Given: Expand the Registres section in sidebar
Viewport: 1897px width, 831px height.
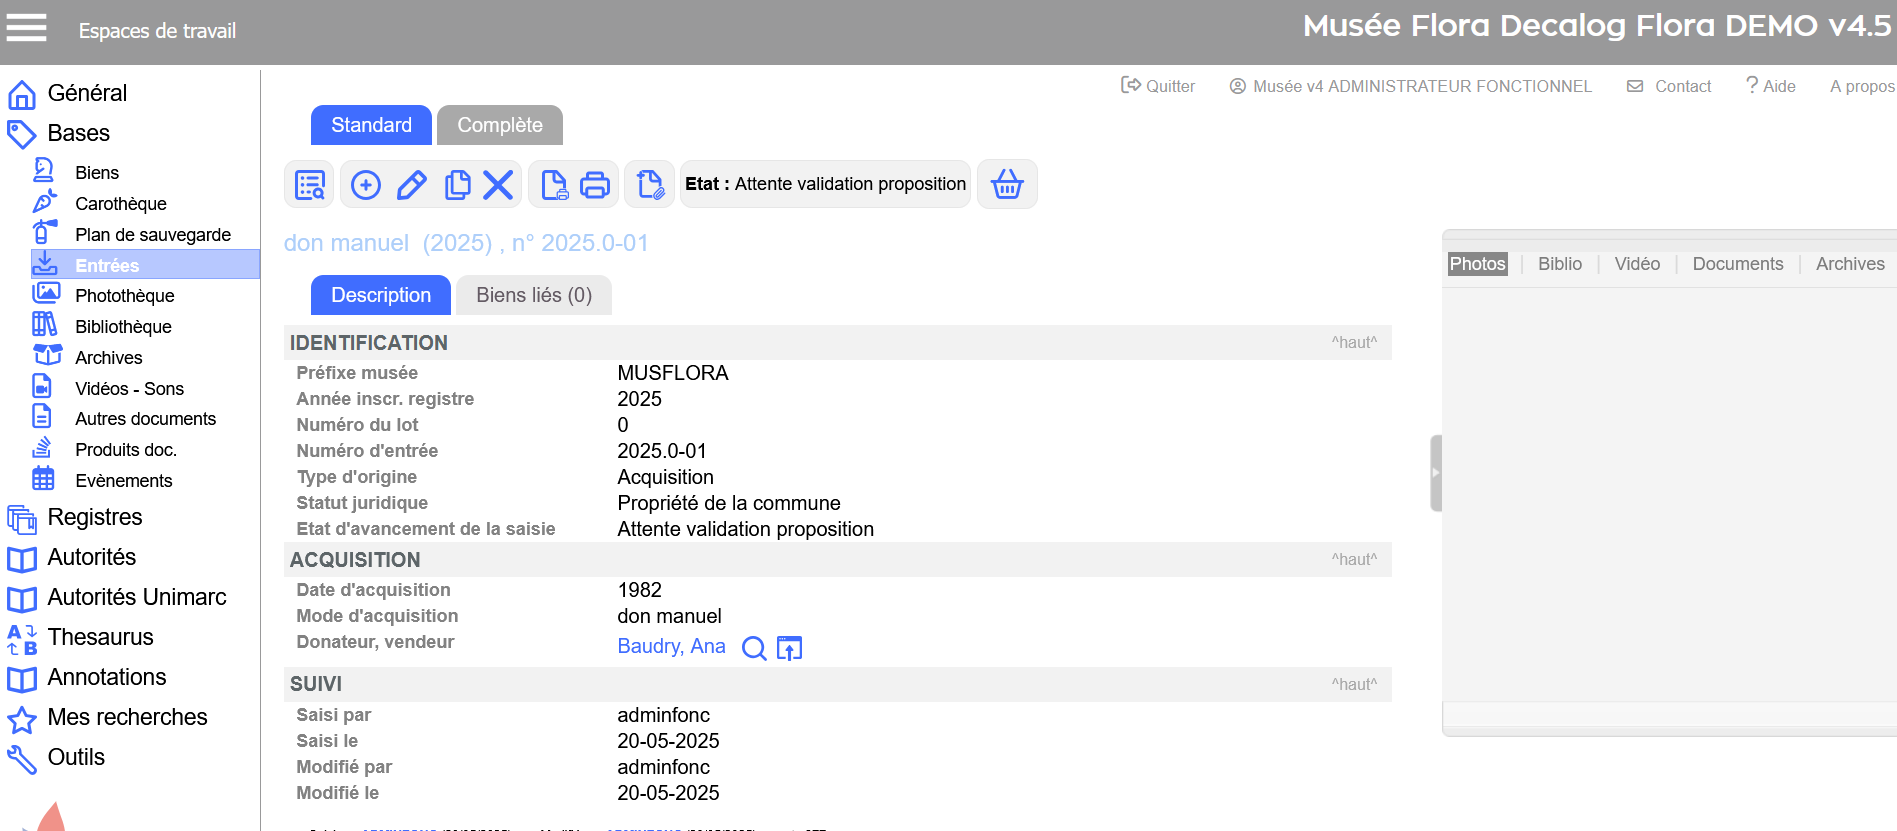Looking at the screenshot, I should pos(94,517).
